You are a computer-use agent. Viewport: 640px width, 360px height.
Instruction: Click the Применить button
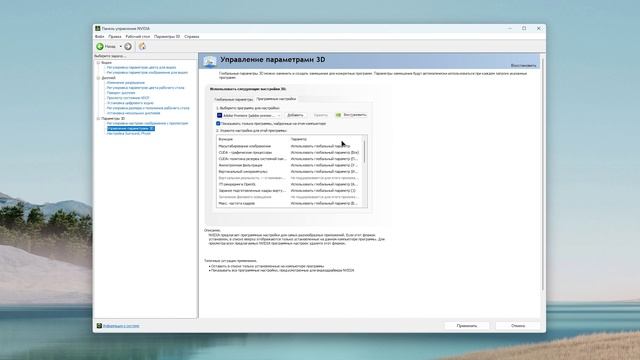pos(467,326)
